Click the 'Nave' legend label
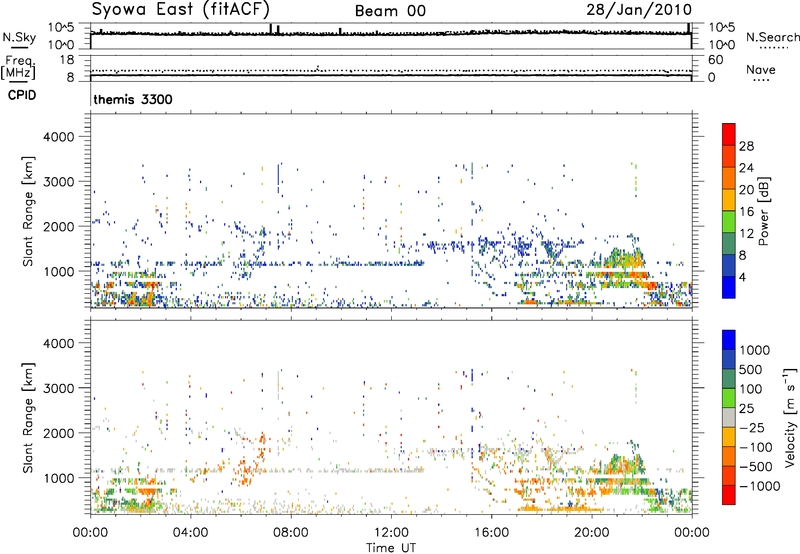Image resolution: width=800 pixels, height=554 pixels. point(761,70)
